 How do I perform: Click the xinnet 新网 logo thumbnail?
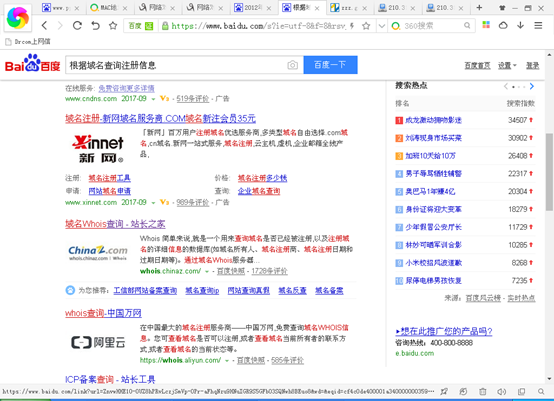coord(98,149)
